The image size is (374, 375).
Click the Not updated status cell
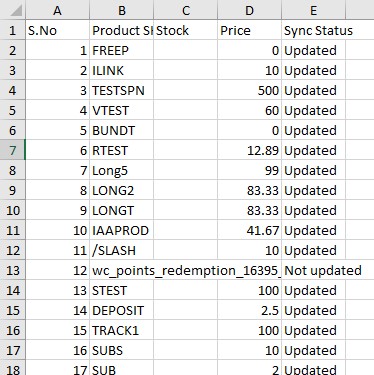tap(313, 270)
